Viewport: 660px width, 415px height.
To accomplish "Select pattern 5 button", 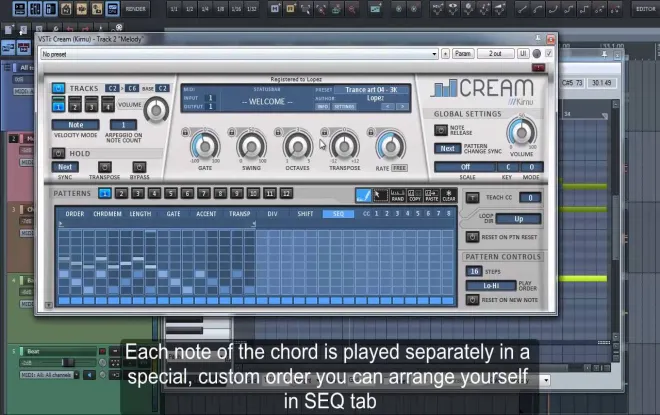I will tap(170, 193).
